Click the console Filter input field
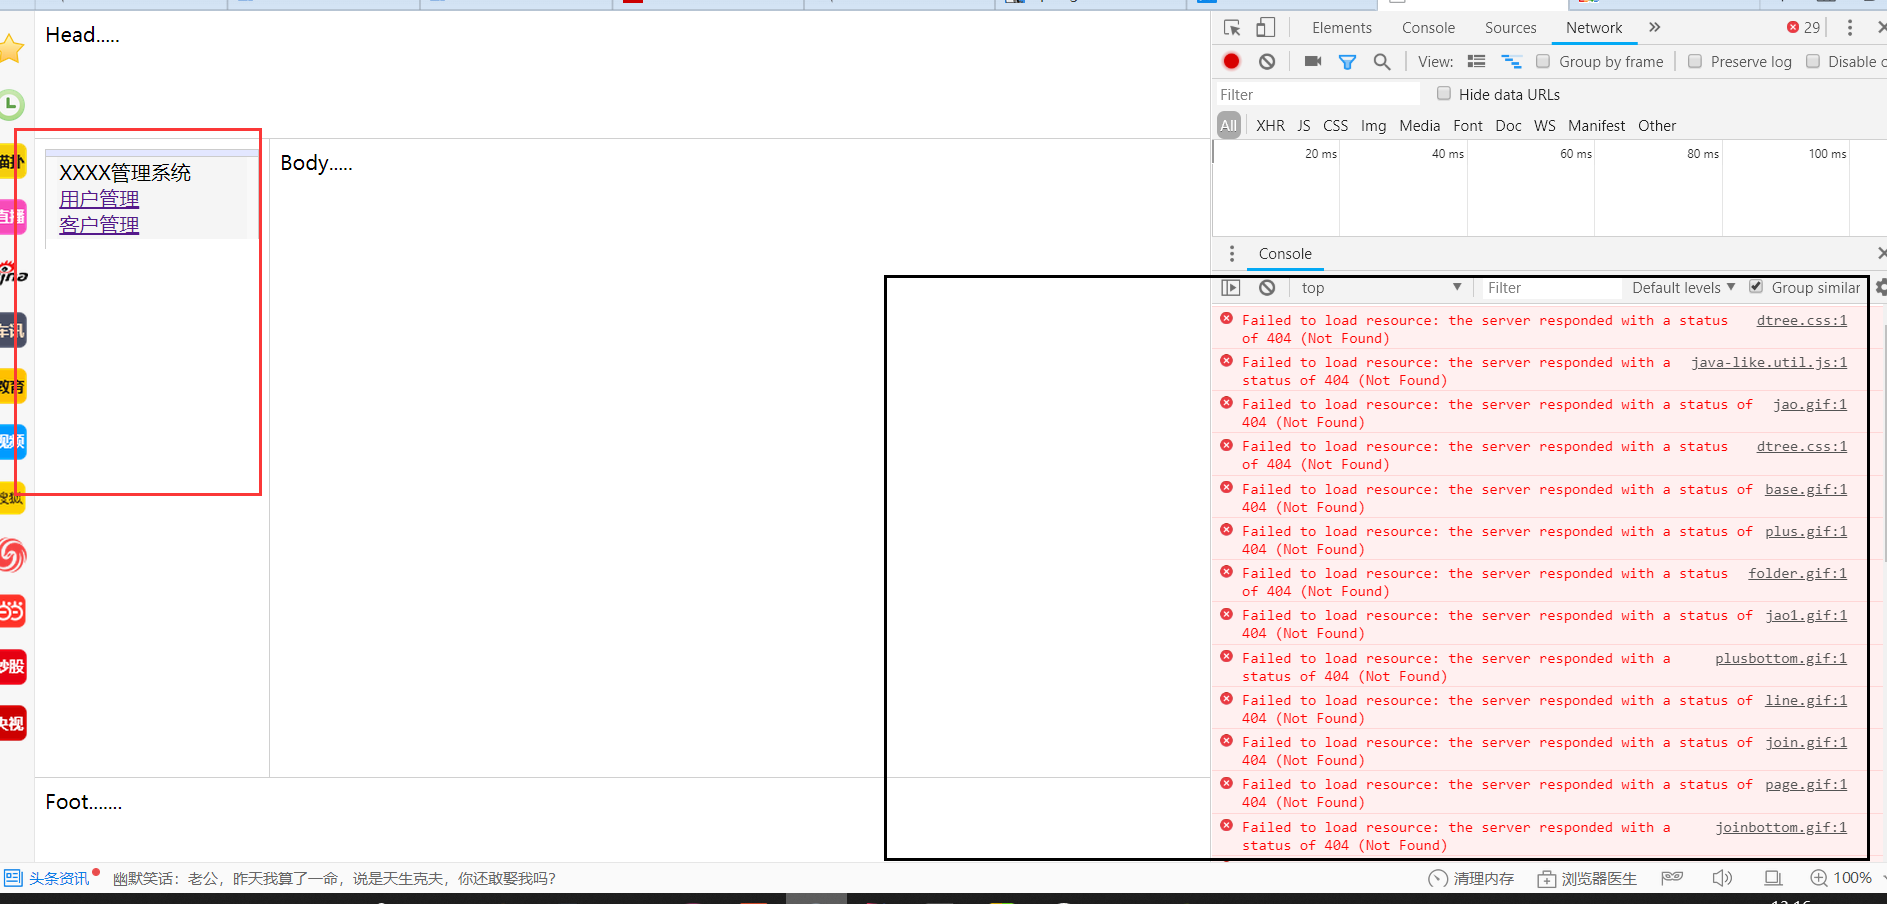The width and height of the screenshot is (1887, 904). pyautogui.click(x=1550, y=288)
